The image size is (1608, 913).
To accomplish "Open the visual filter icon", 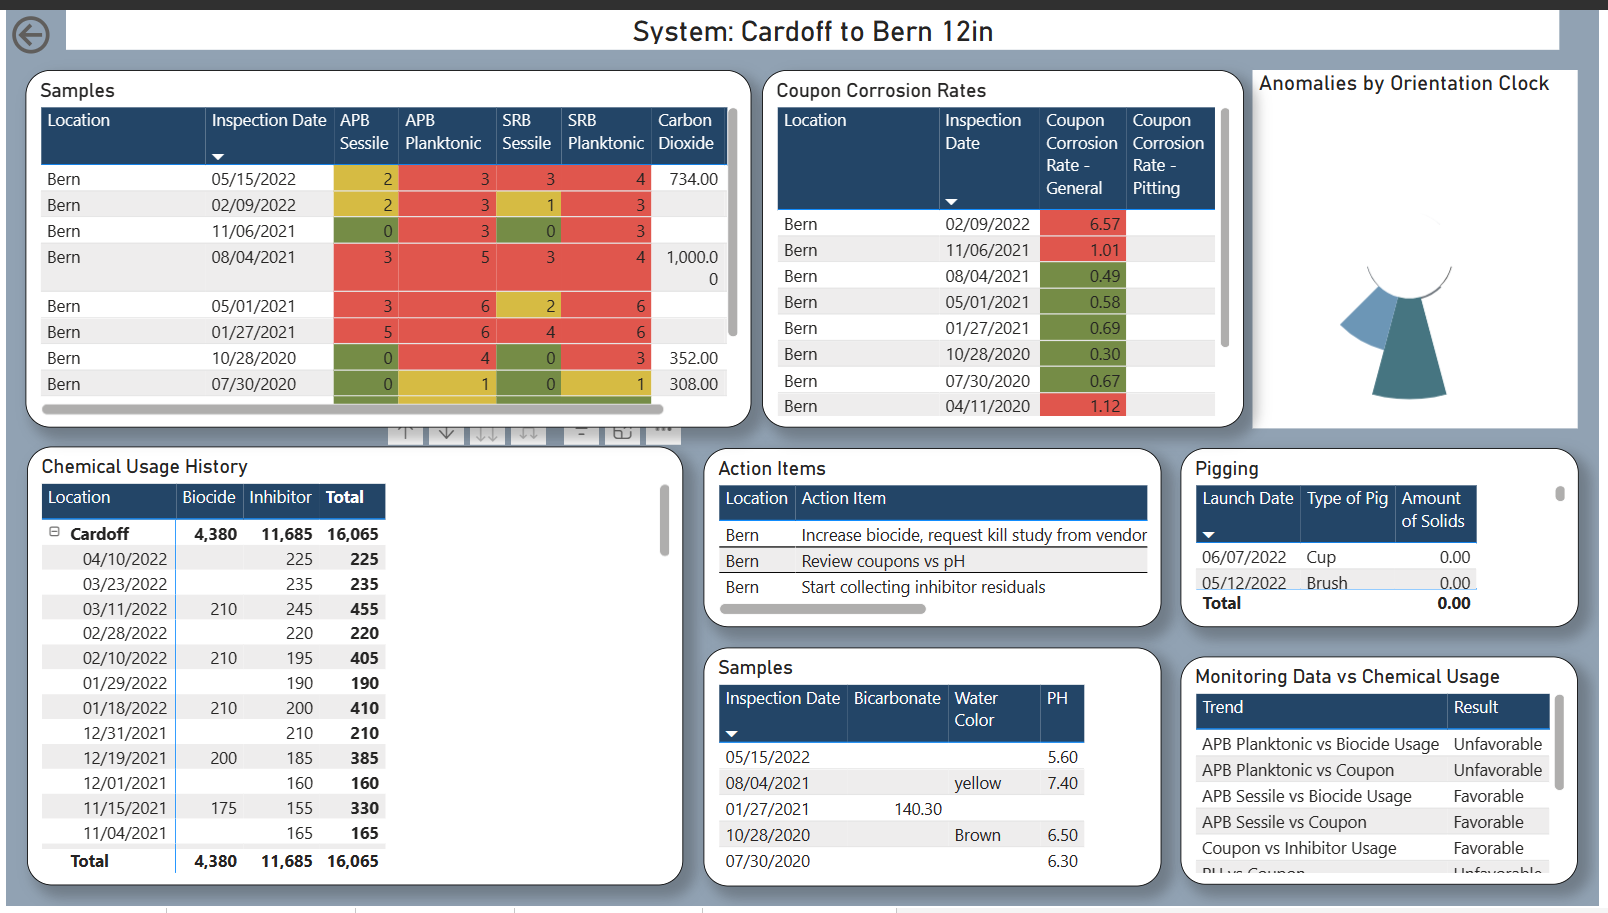I will pyautogui.click(x=581, y=433).
